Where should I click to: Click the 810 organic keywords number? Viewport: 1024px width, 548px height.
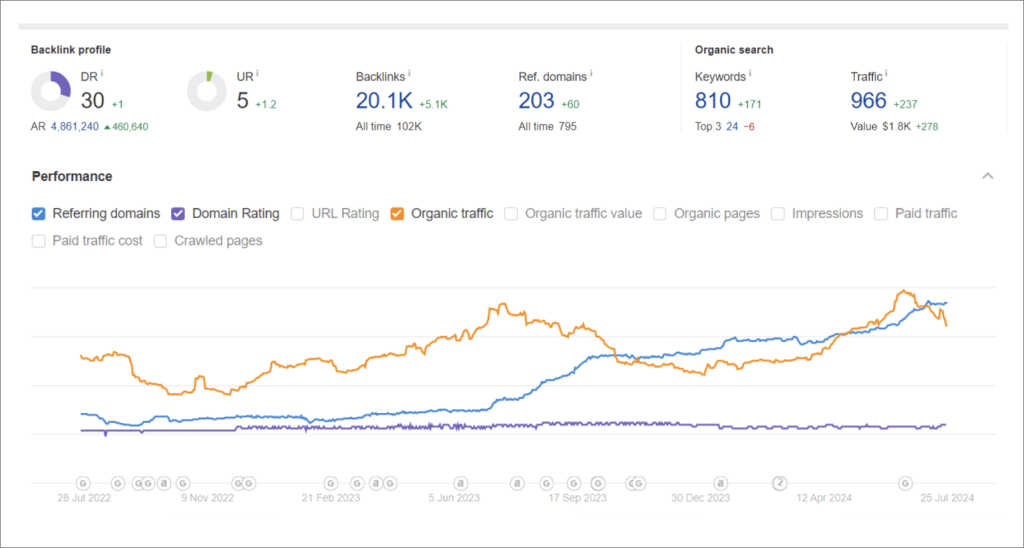[x=713, y=100]
